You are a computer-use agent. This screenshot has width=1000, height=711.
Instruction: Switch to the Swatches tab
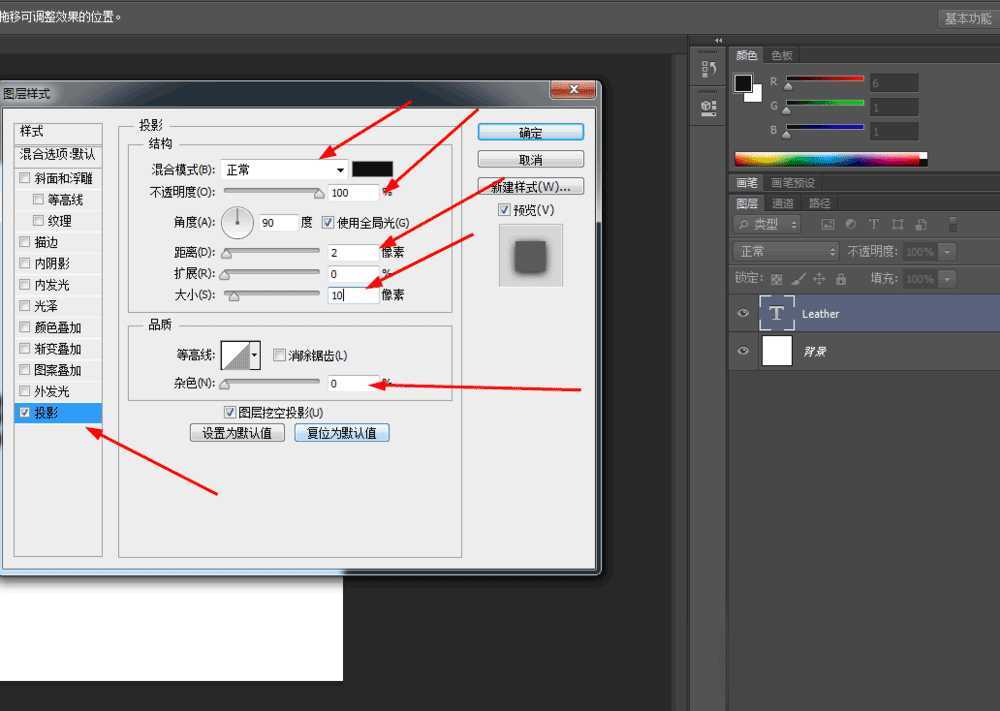(x=782, y=55)
